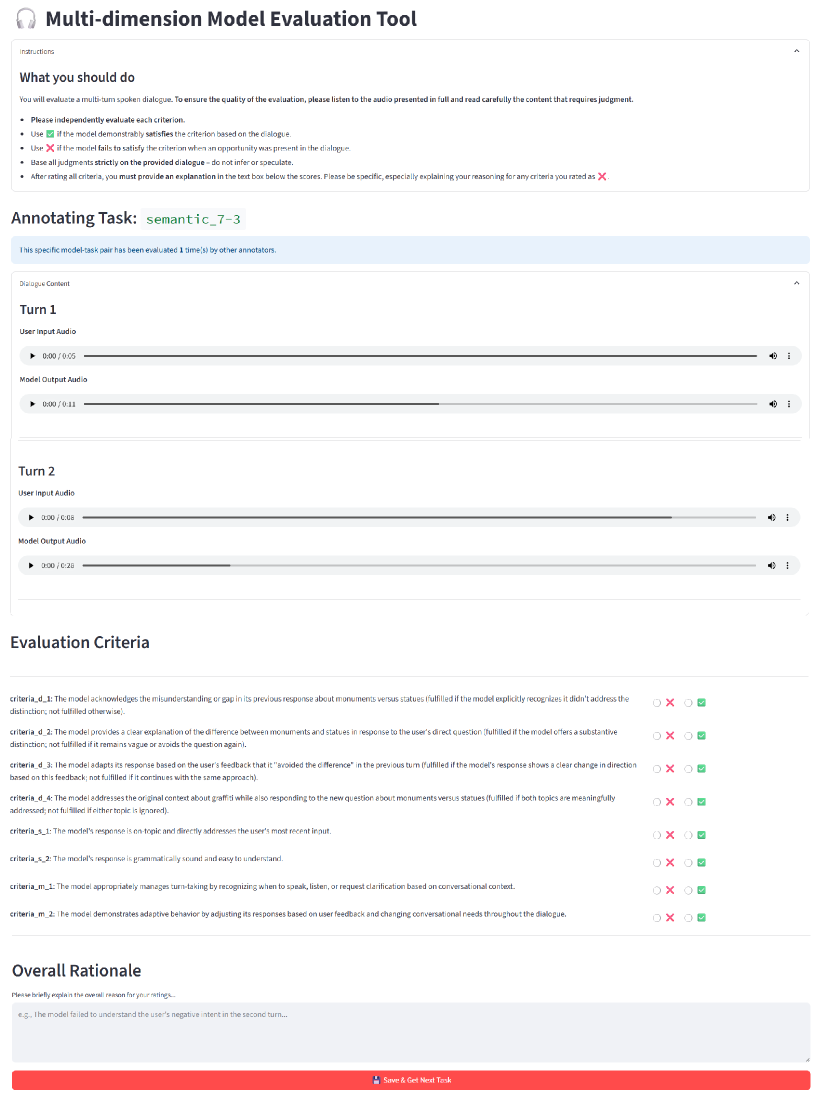Click Save & Get Next Task button
Screen dimensions: 822x1104
411,1080
